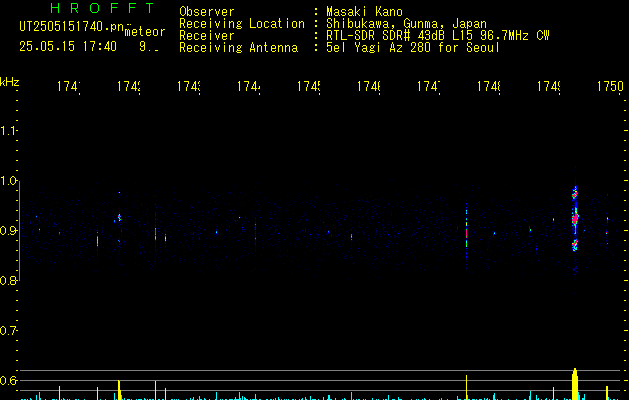The image size is (629, 400).
Task: Click the 1748 time axis label
Action: [x=489, y=86]
